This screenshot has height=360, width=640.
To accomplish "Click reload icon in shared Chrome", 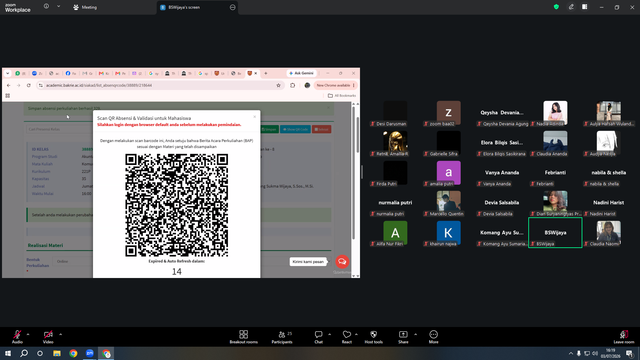I will point(29,85).
